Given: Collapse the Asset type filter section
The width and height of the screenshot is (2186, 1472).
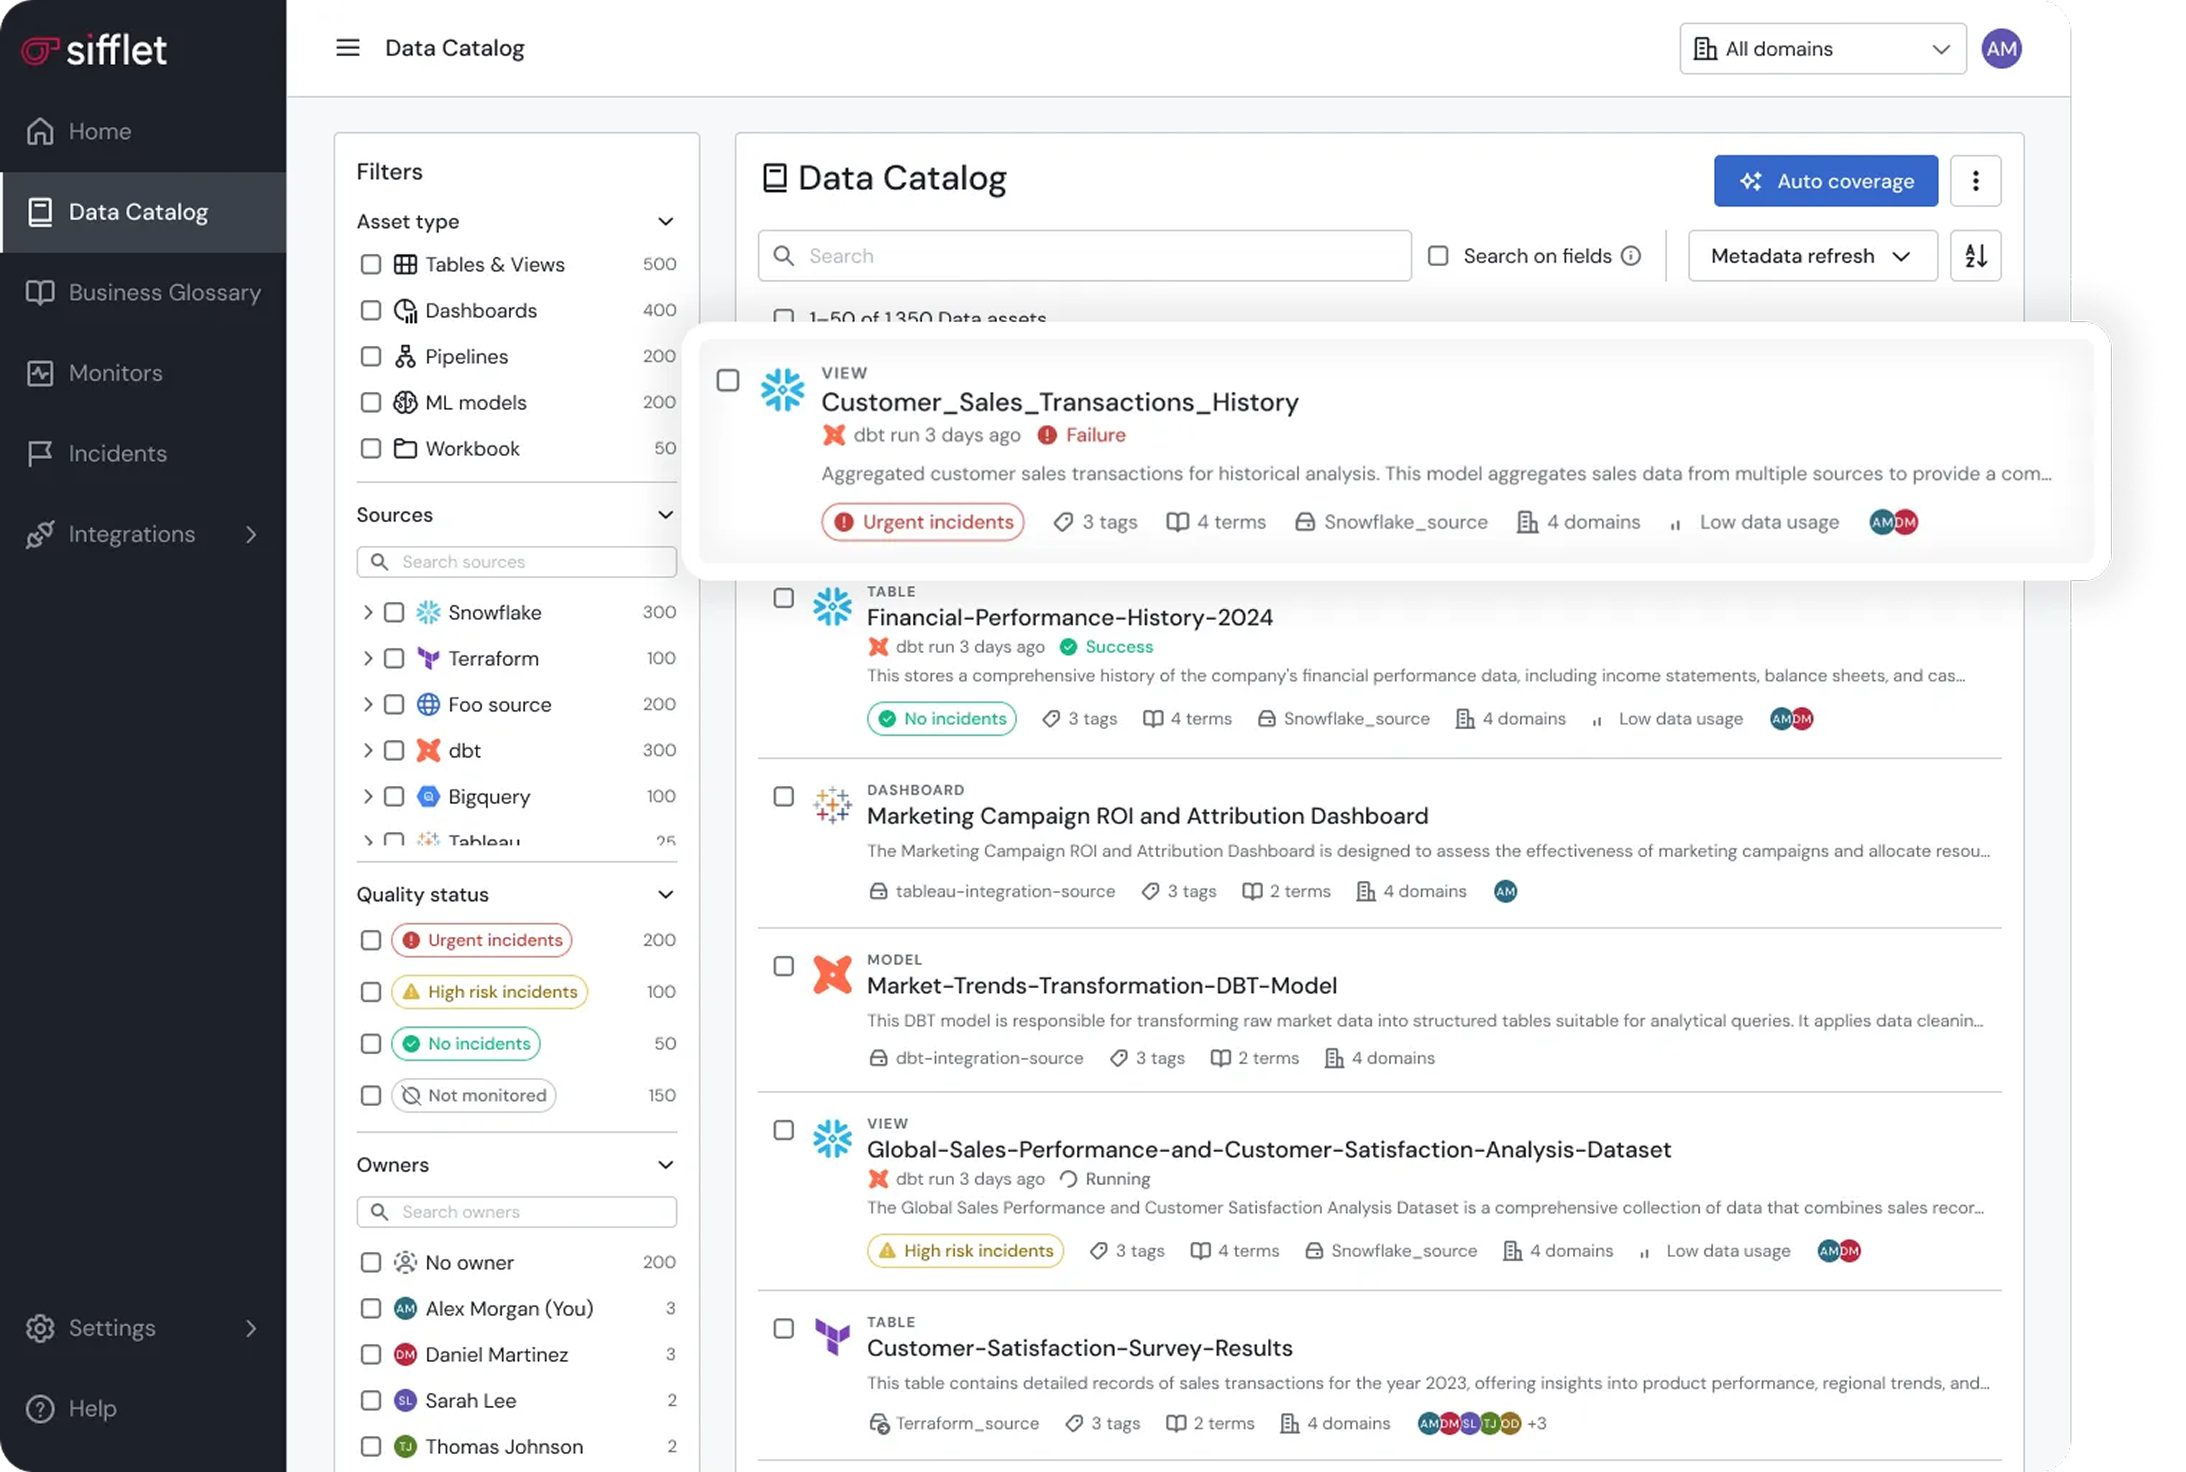Looking at the screenshot, I should [x=665, y=222].
